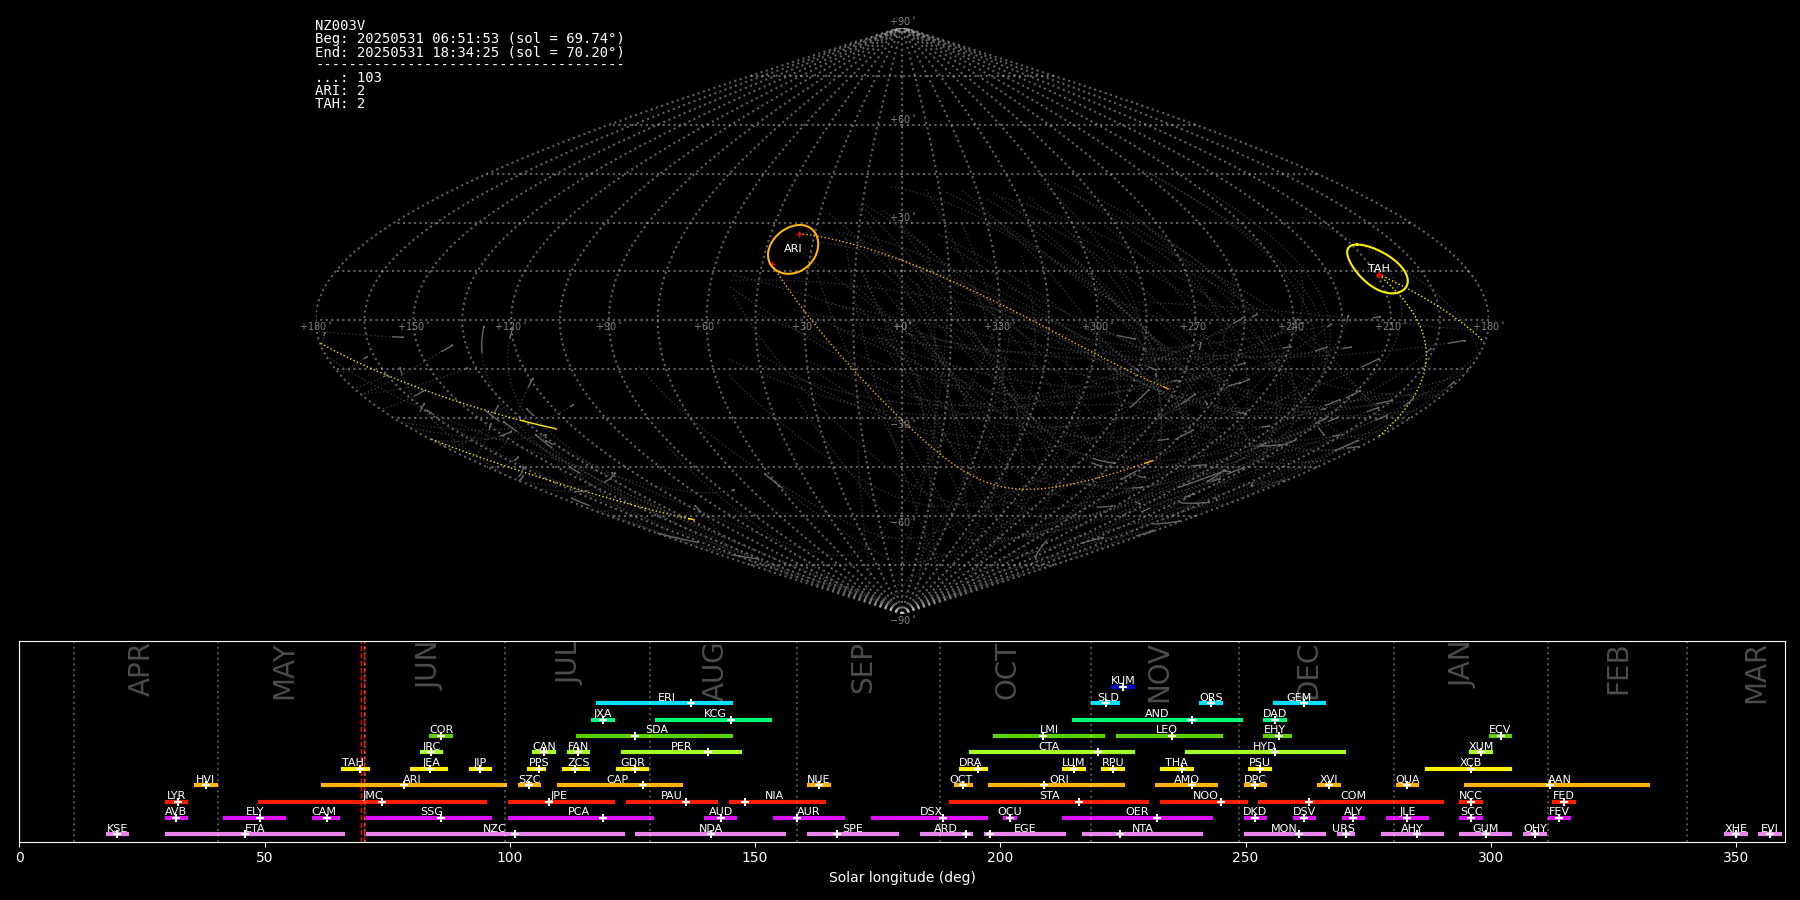Select the Beg: 20250531 06:51:53 line
The width and height of the screenshot is (1800, 900).
(469, 39)
